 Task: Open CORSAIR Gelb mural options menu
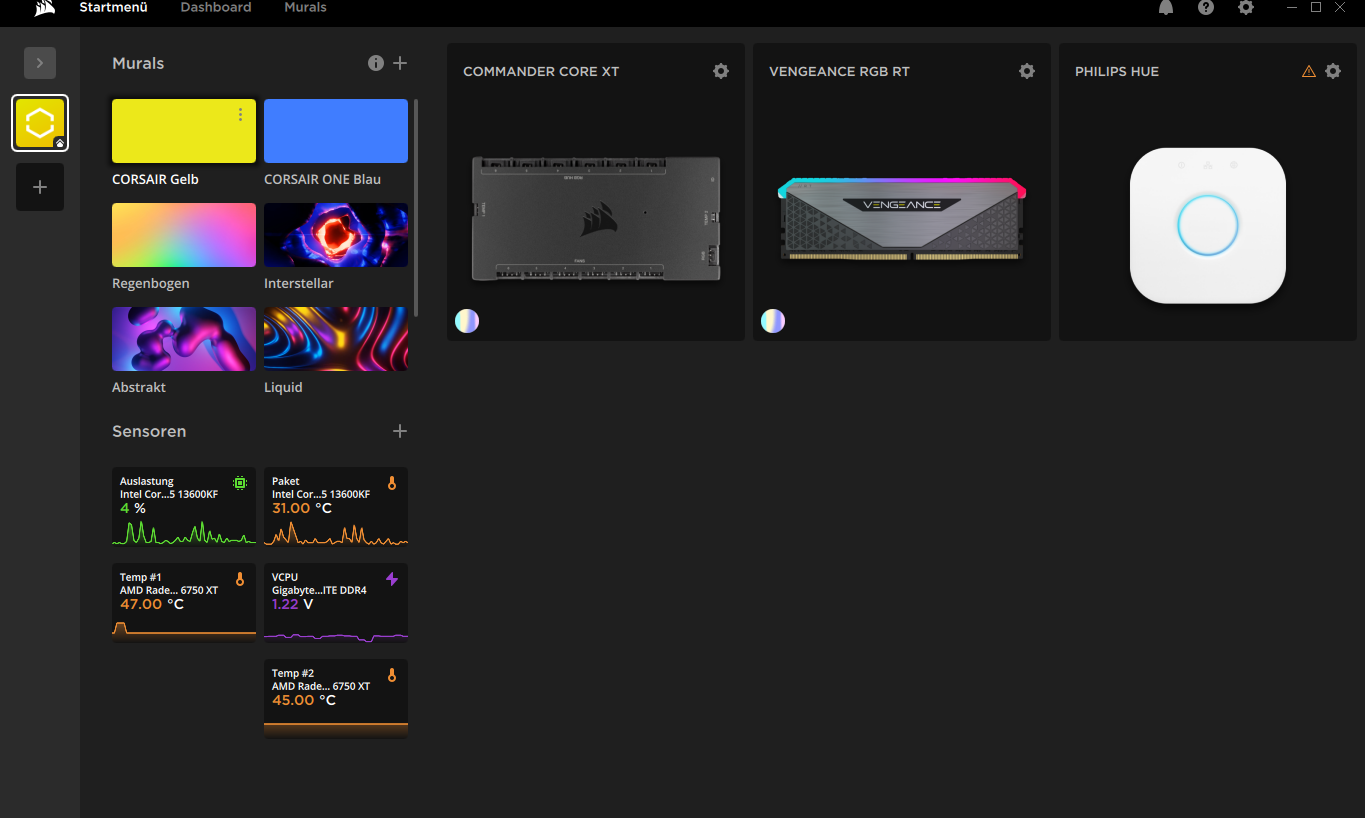(x=240, y=115)
